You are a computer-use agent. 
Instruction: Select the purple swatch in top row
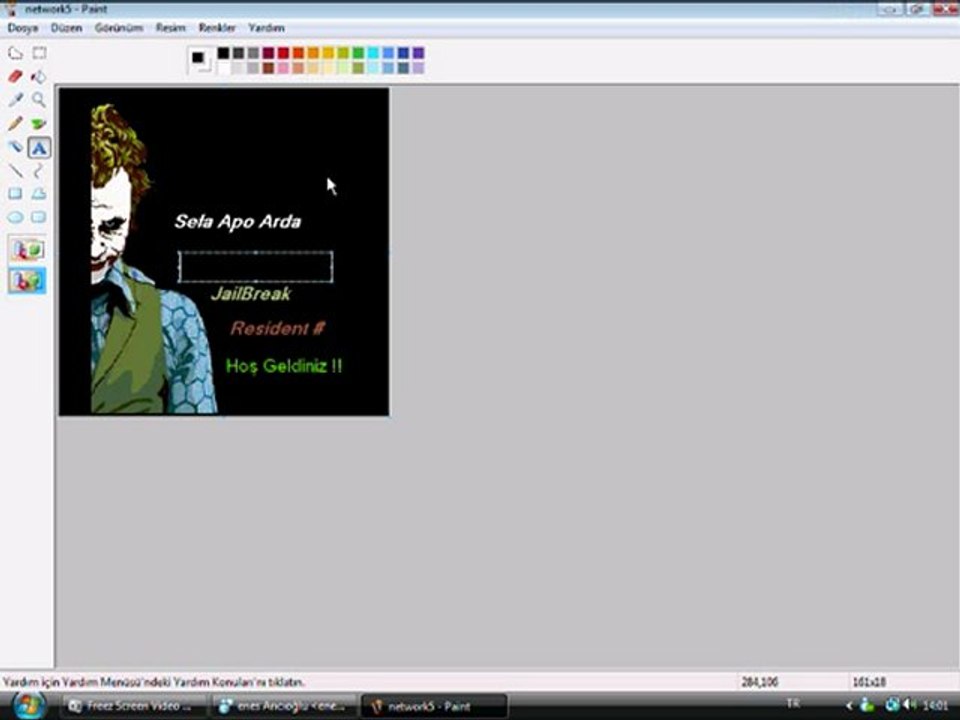tap(418, 53)
